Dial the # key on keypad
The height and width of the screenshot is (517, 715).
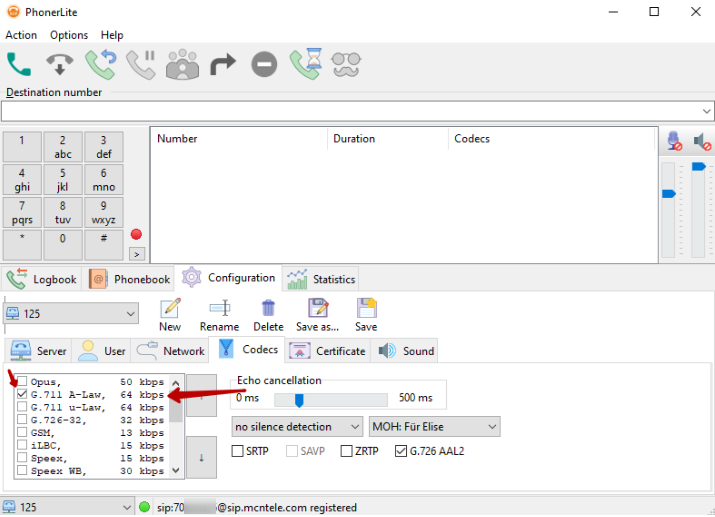pyautogui.click(x=104, y=245)
